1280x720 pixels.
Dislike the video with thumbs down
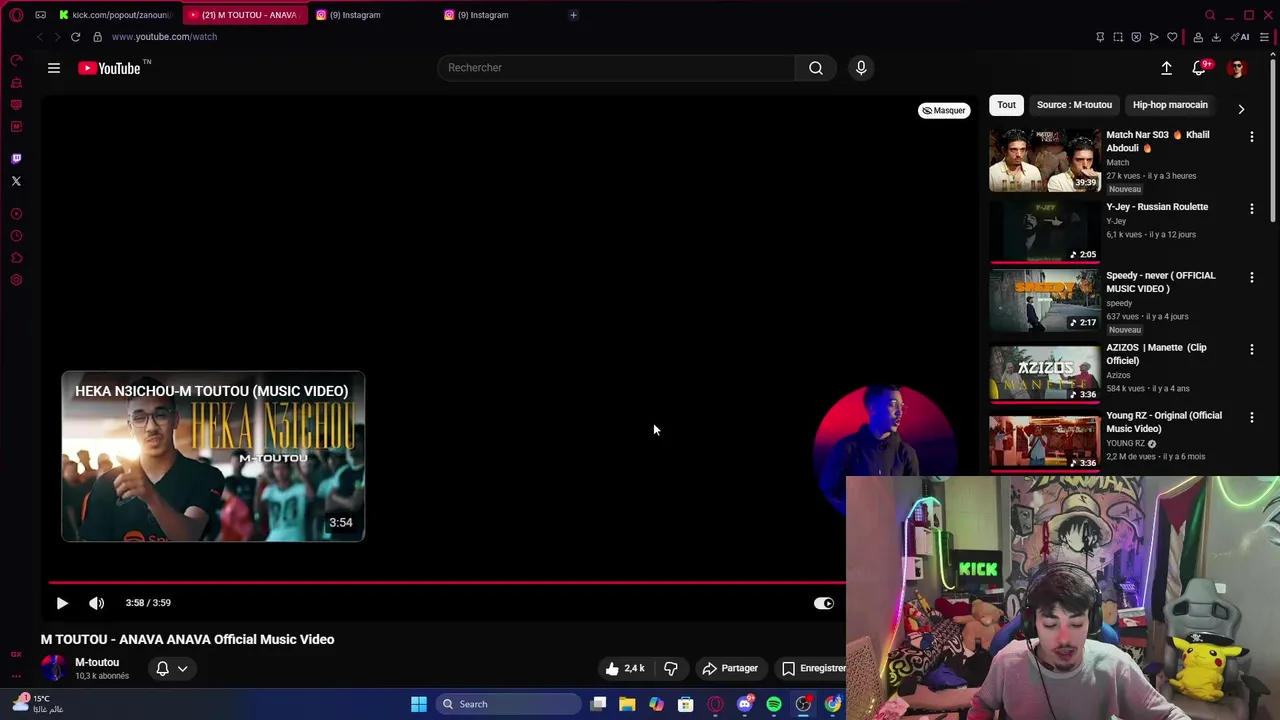pyautogui.click(x=671, y=668)
